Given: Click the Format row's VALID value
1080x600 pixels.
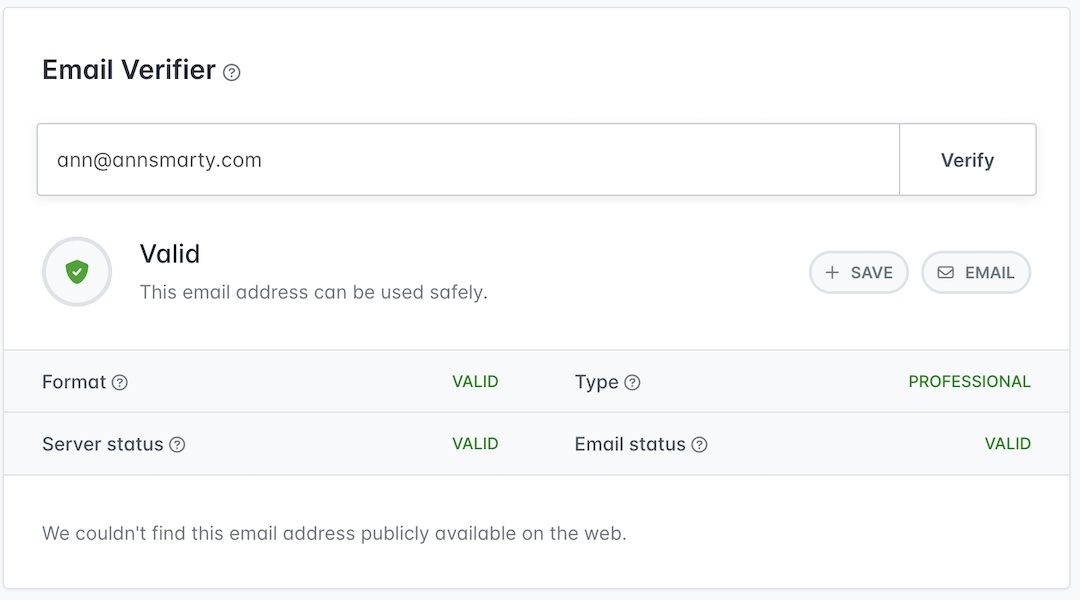Looking at the screenshot, I should tap(475, 382).
